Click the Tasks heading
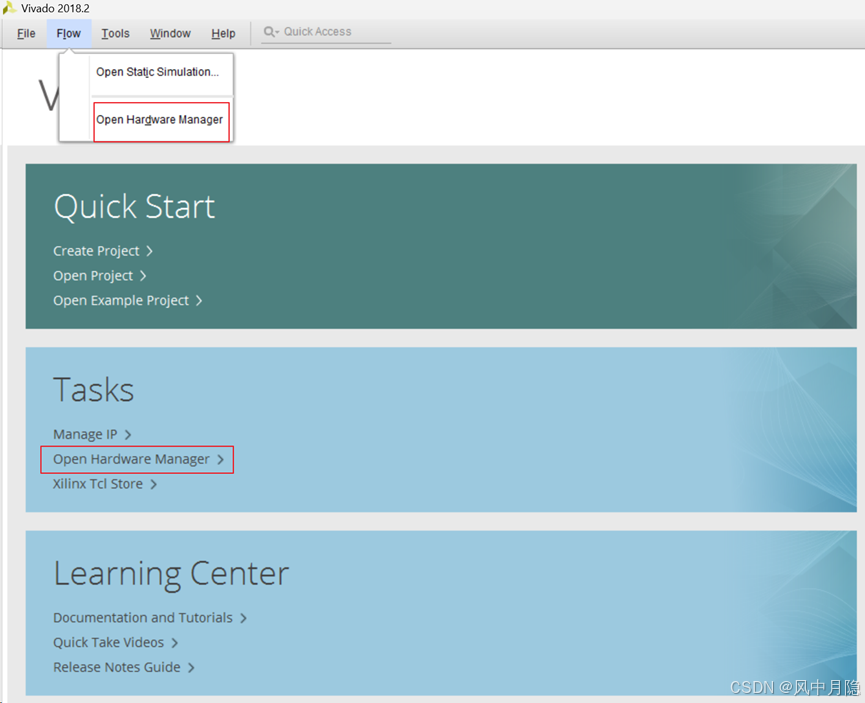 [x=94, y=390]
